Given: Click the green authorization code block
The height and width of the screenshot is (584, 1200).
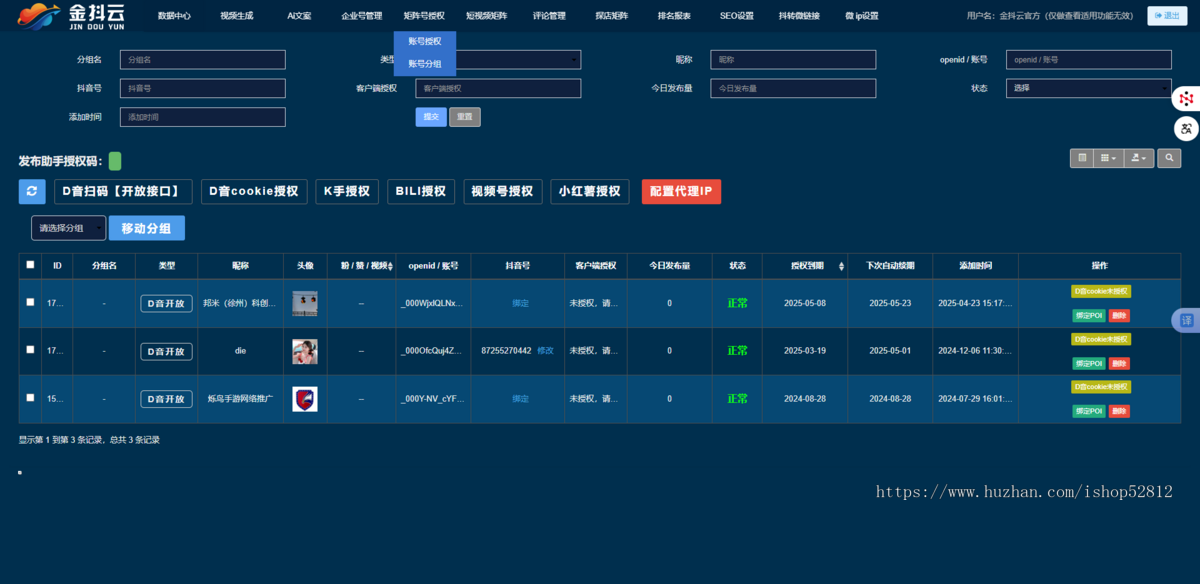Looking at the screenshot, I should 115,161.
